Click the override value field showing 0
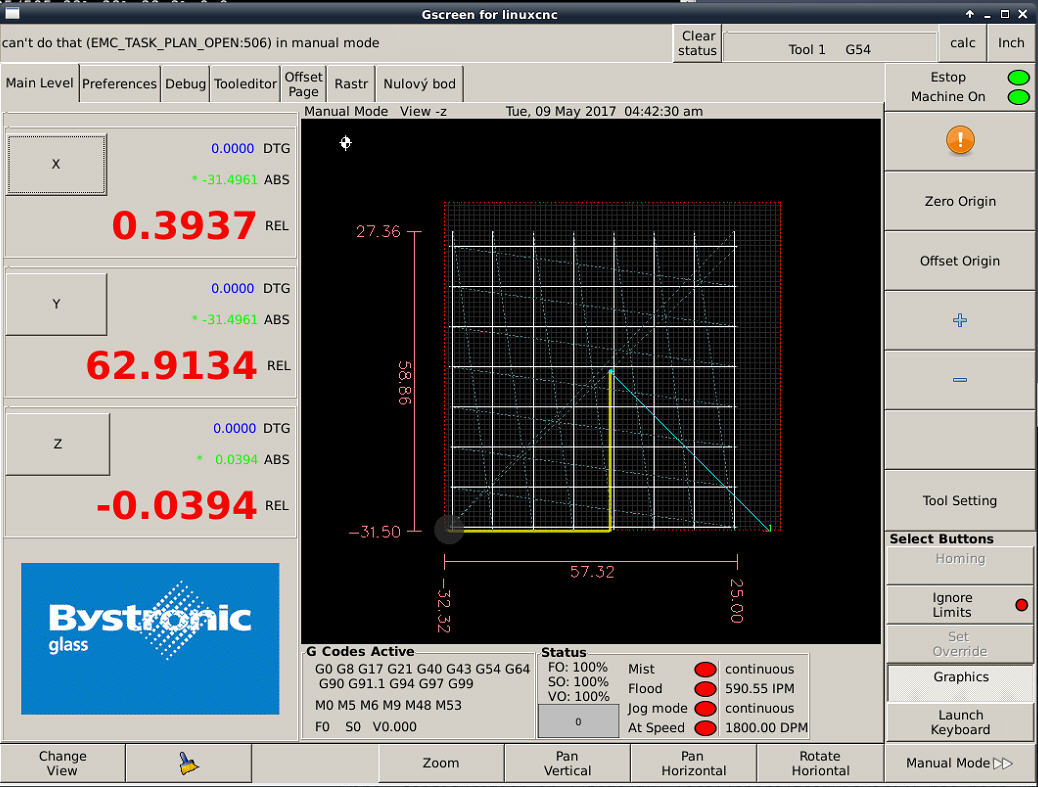 (x=578, y=722)
